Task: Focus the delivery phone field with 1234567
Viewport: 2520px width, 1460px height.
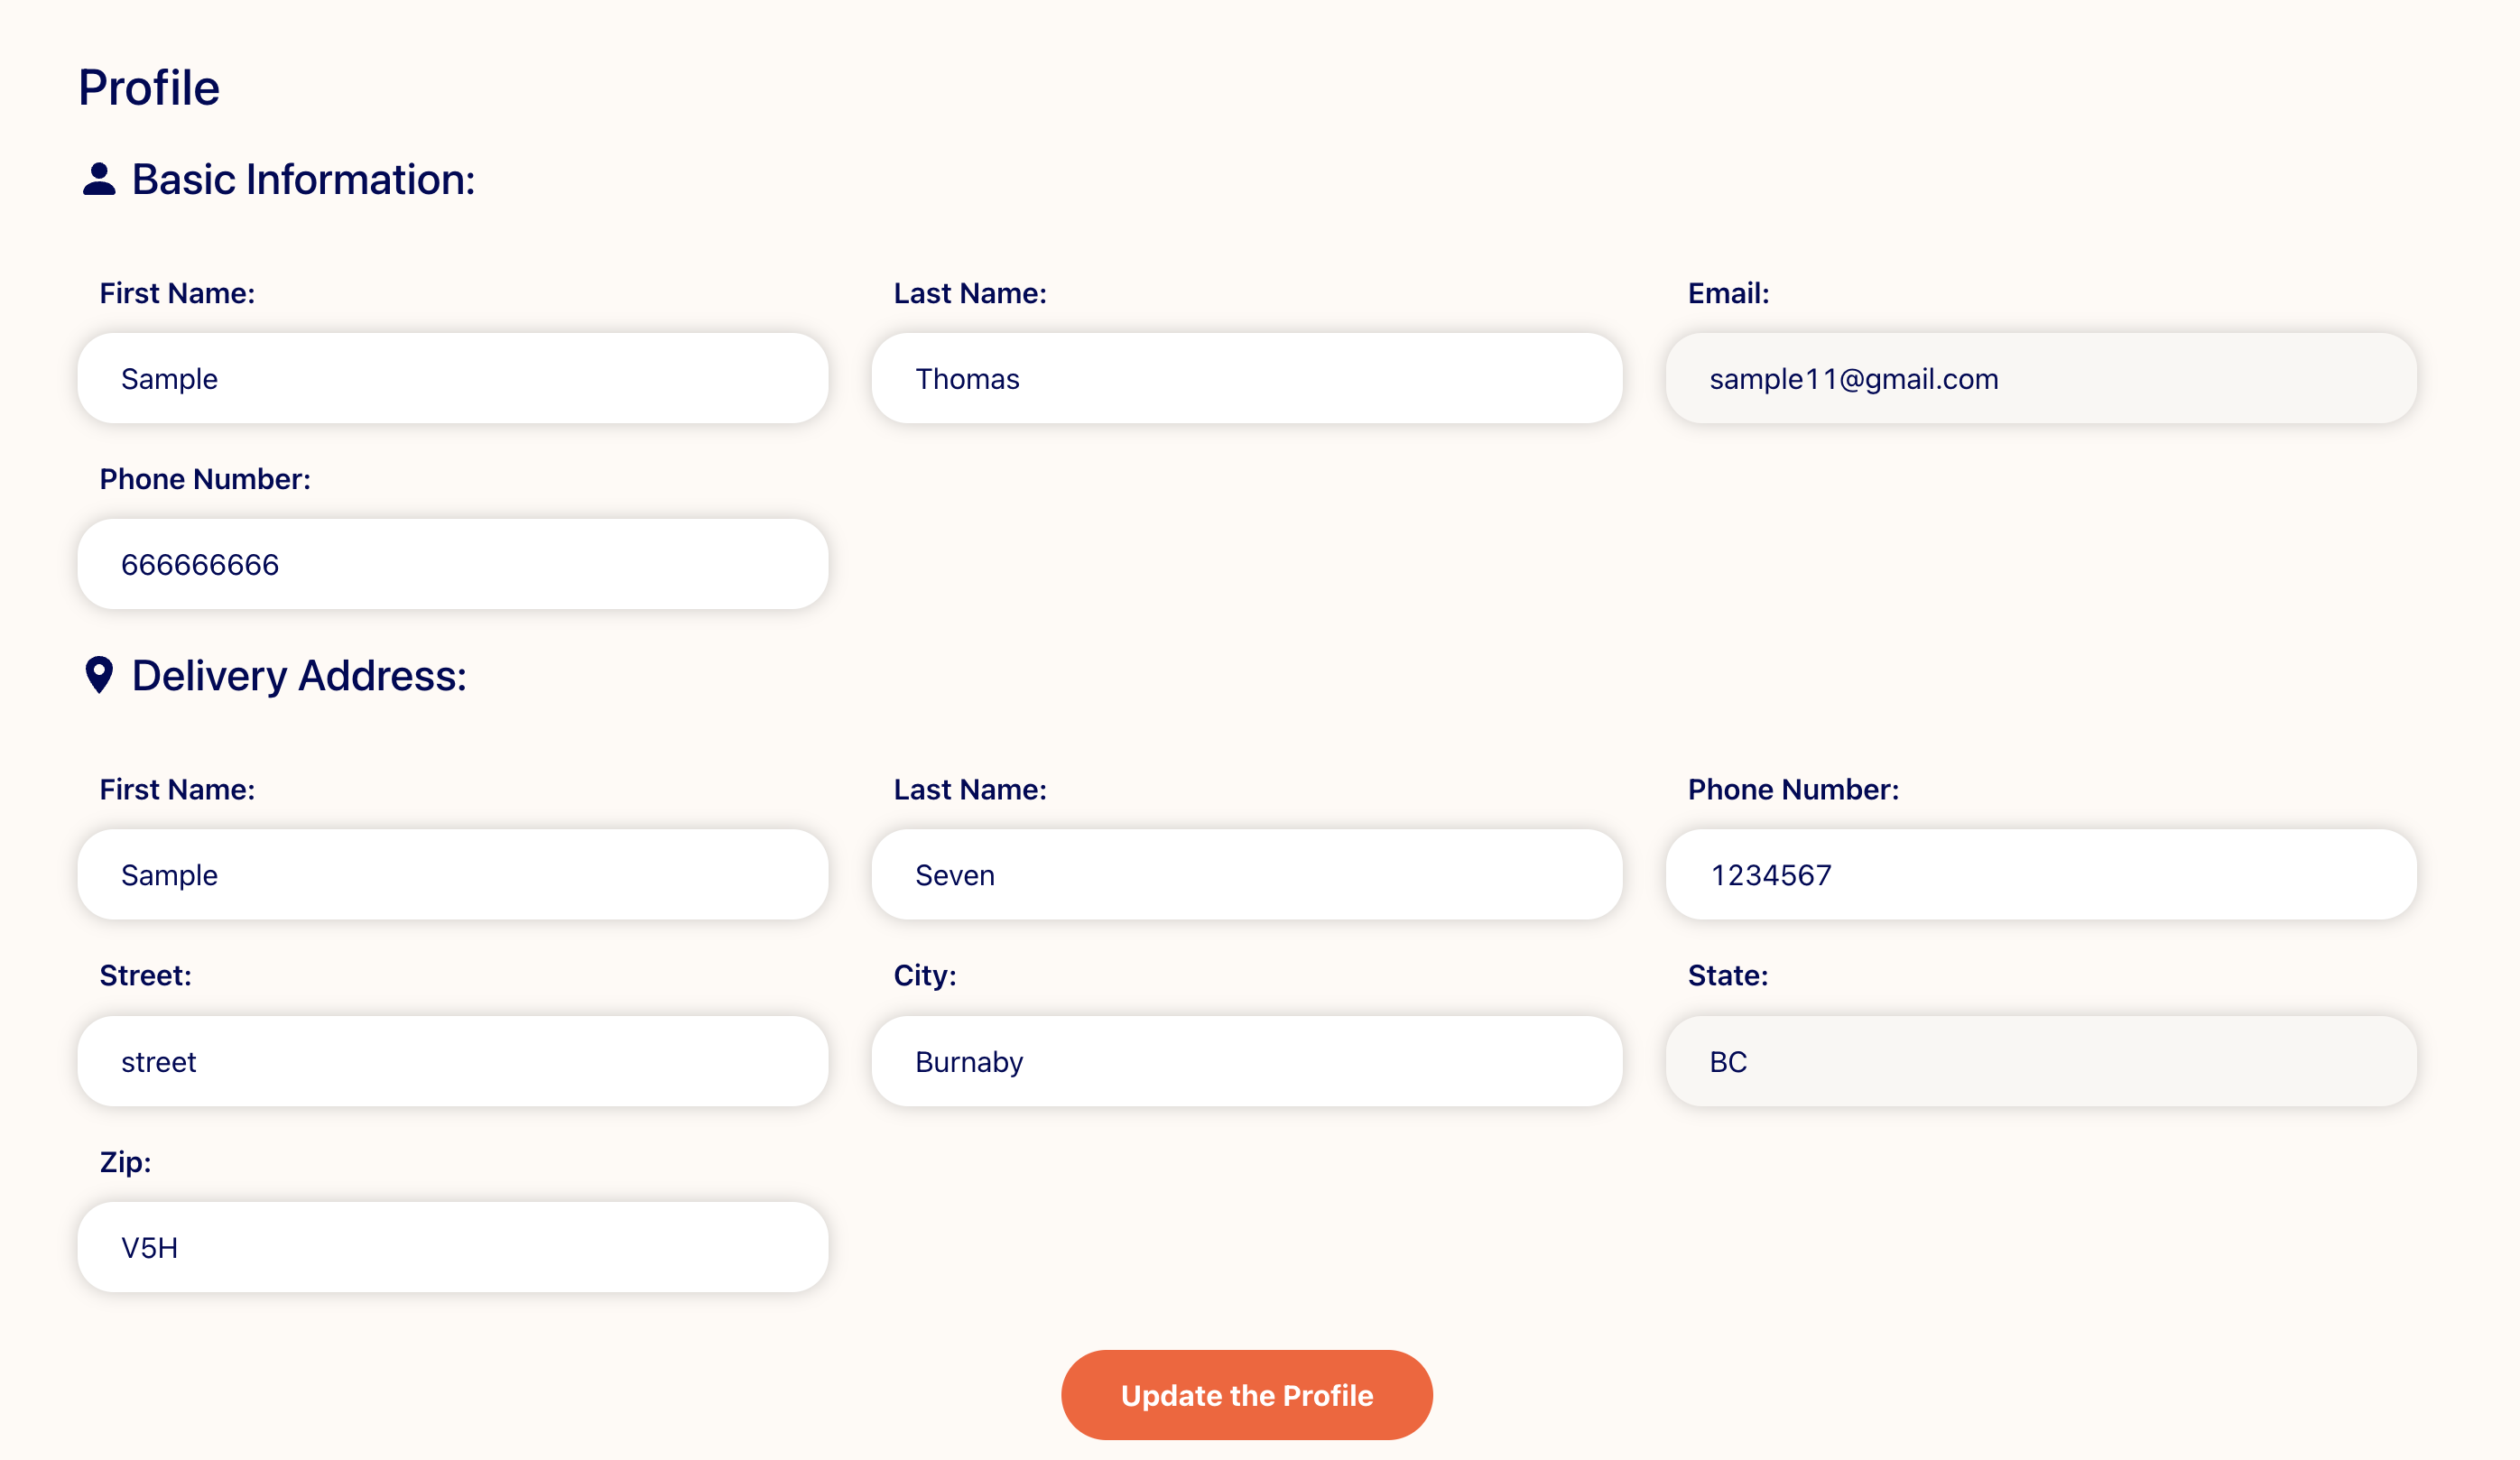Action: (x=2041, y=874)
